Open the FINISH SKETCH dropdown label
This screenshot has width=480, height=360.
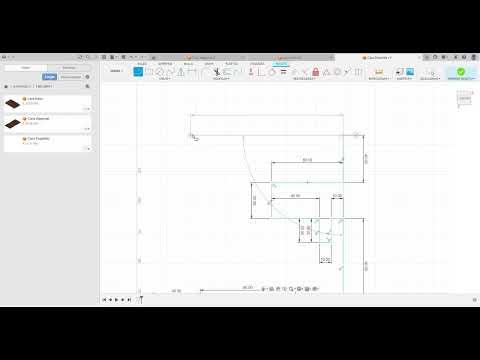tap(461, 79)
